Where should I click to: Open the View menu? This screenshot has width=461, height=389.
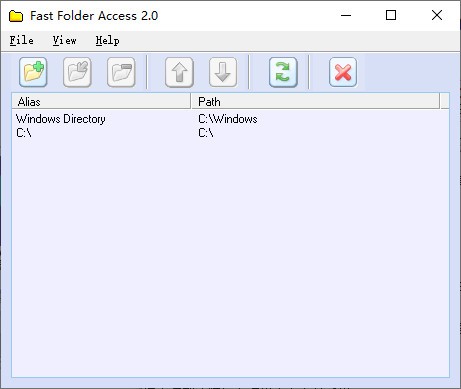click(64, 41)
